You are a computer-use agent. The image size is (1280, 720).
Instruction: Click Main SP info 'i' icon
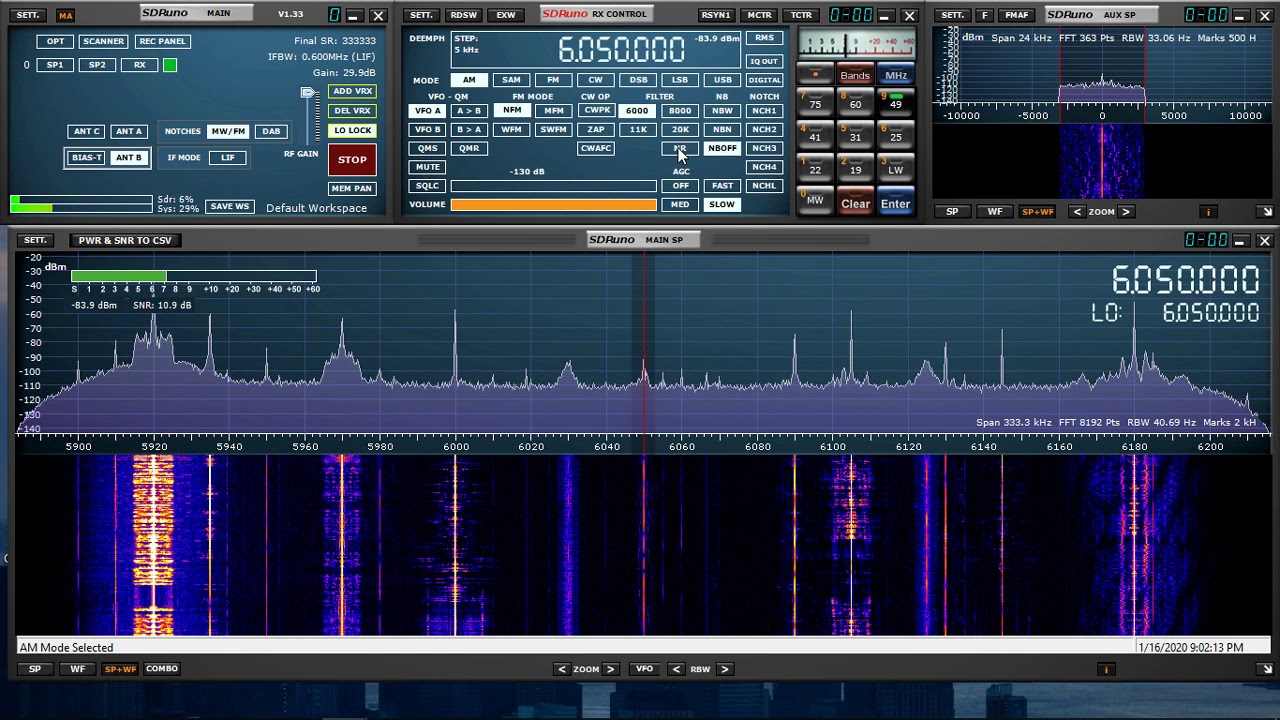1106,669
